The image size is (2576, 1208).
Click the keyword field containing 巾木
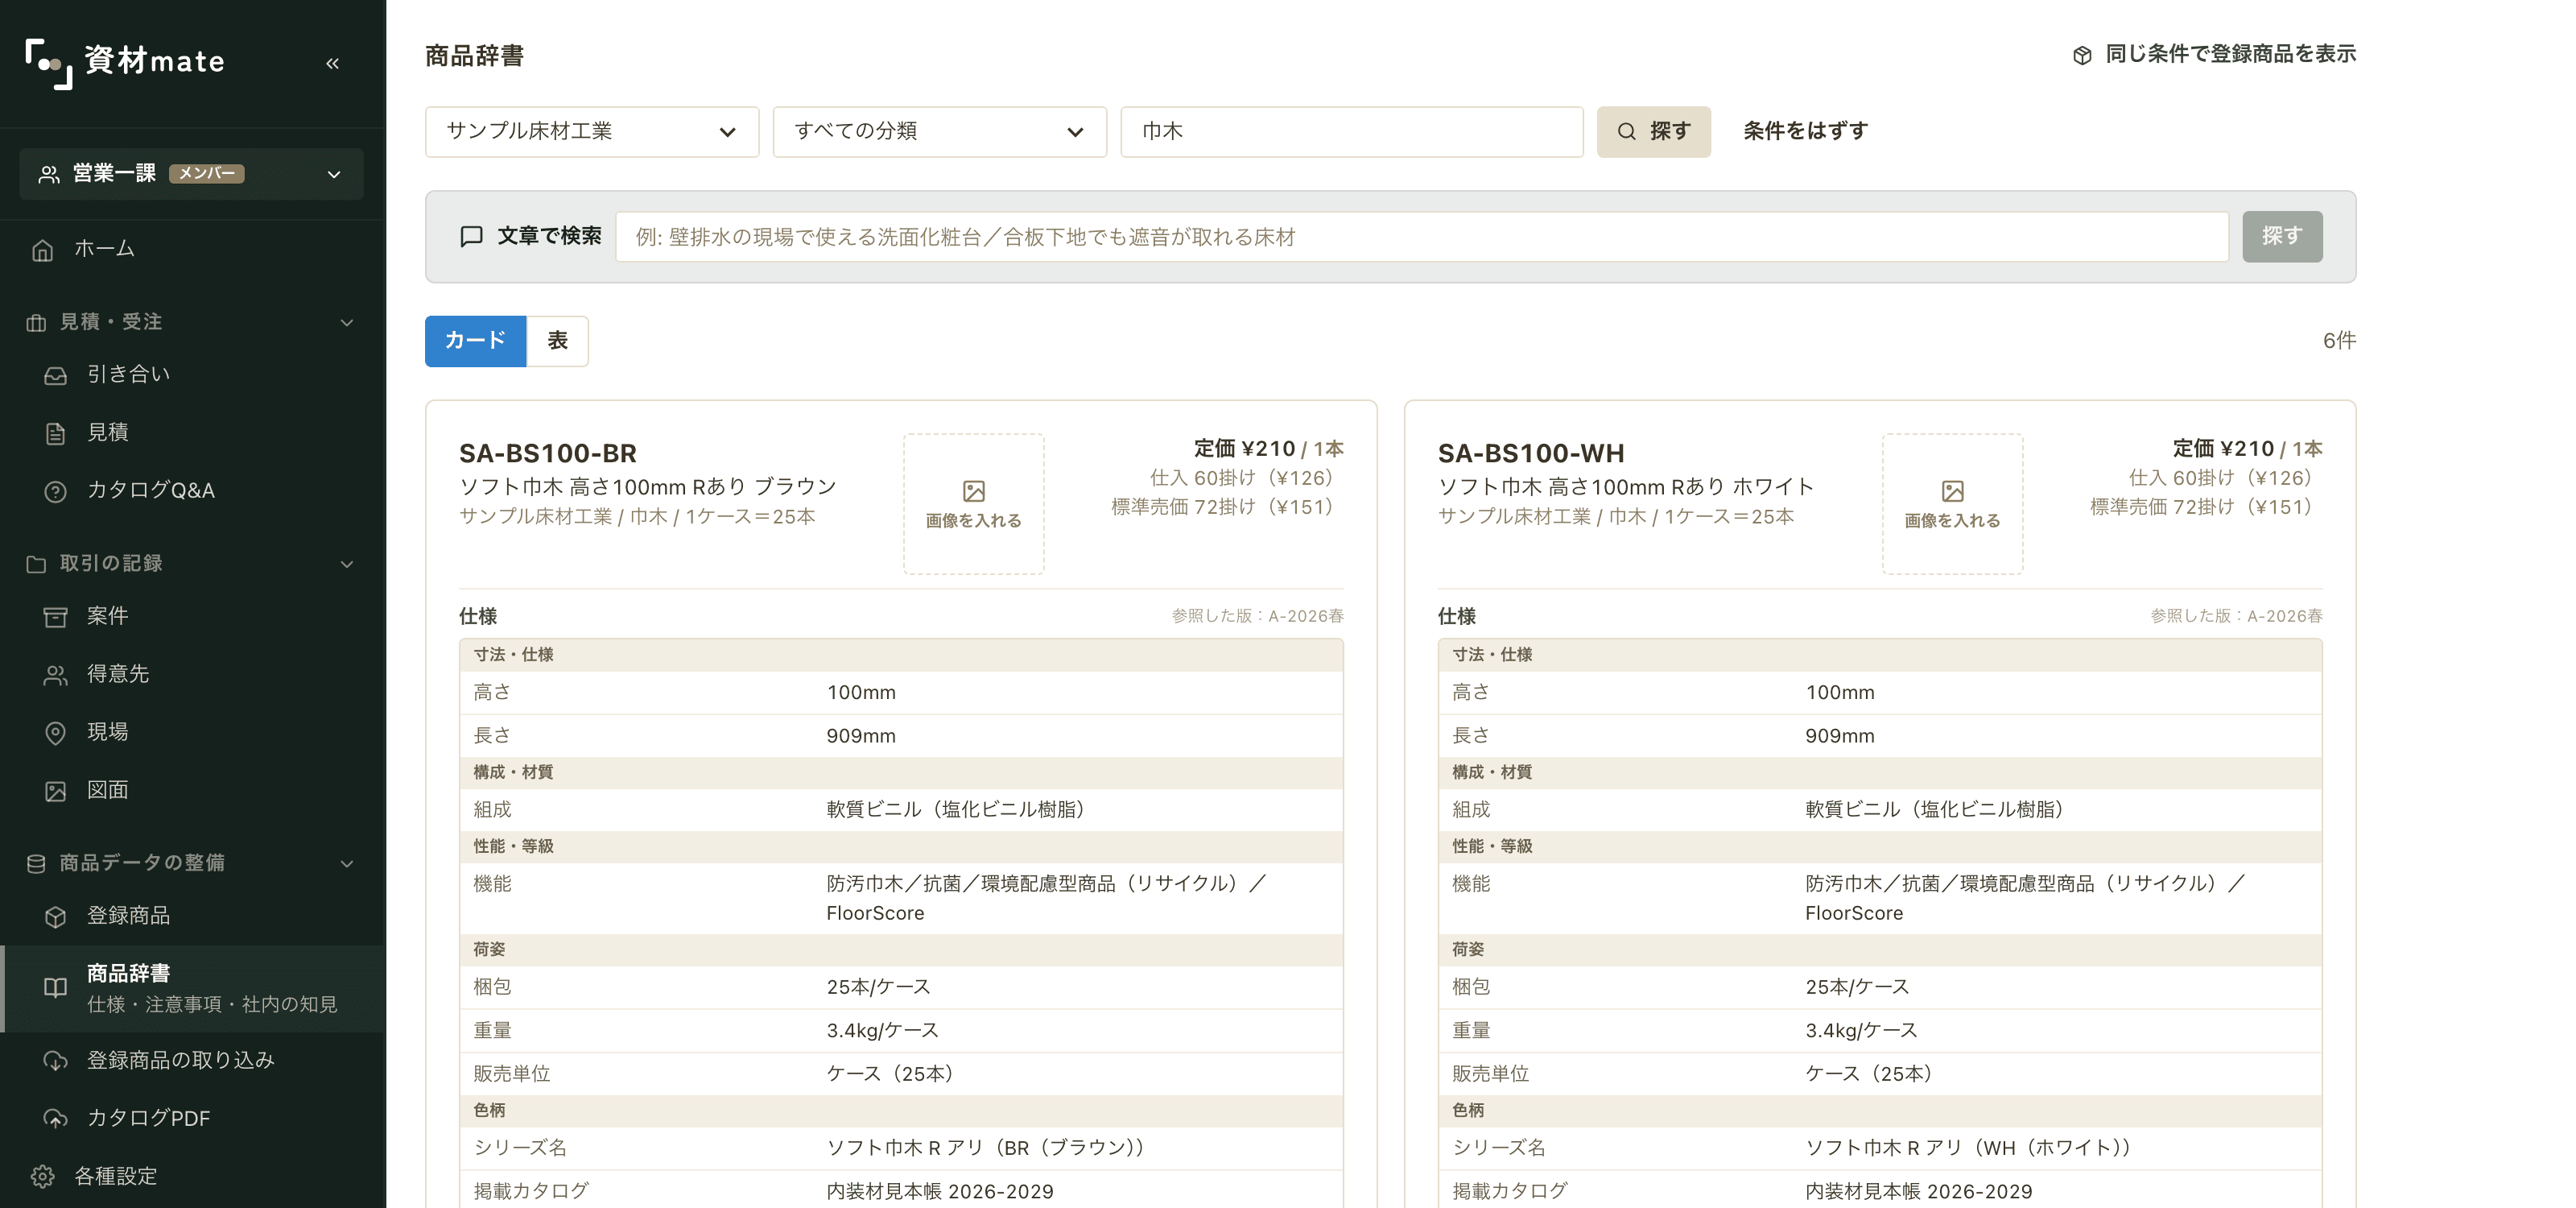coord(1352,132)
